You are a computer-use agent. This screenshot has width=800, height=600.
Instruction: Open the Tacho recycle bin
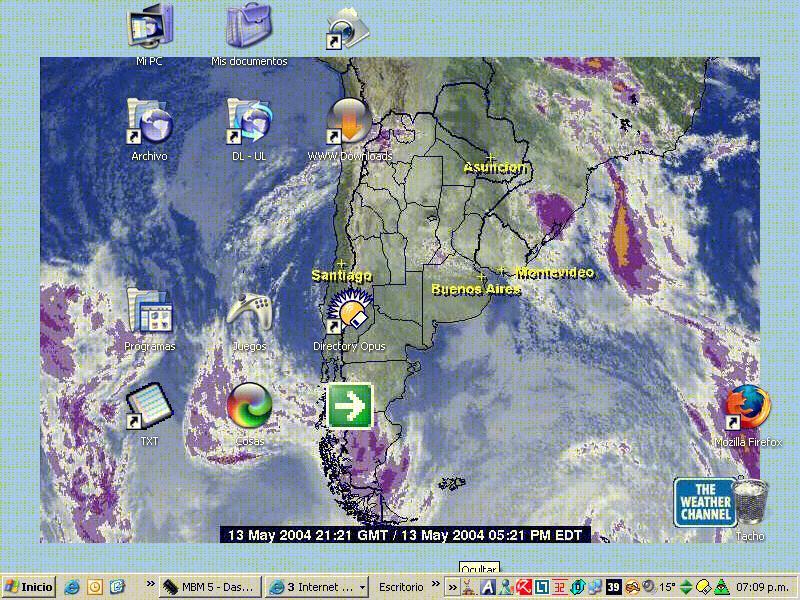click(750, 502)
